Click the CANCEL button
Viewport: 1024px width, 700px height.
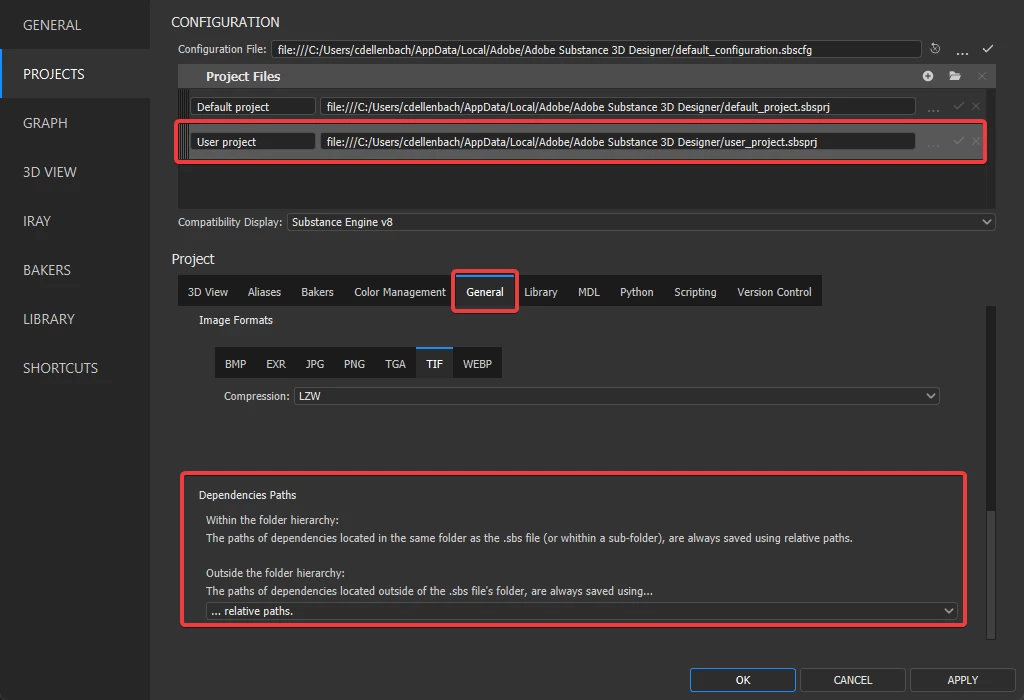pos(852,680)
